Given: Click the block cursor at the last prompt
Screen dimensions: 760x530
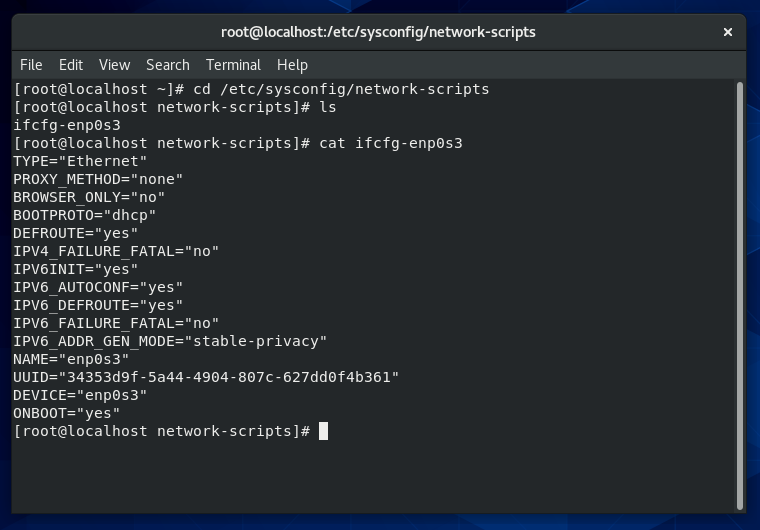Looking at the screenshot, I should pos(323,431).
